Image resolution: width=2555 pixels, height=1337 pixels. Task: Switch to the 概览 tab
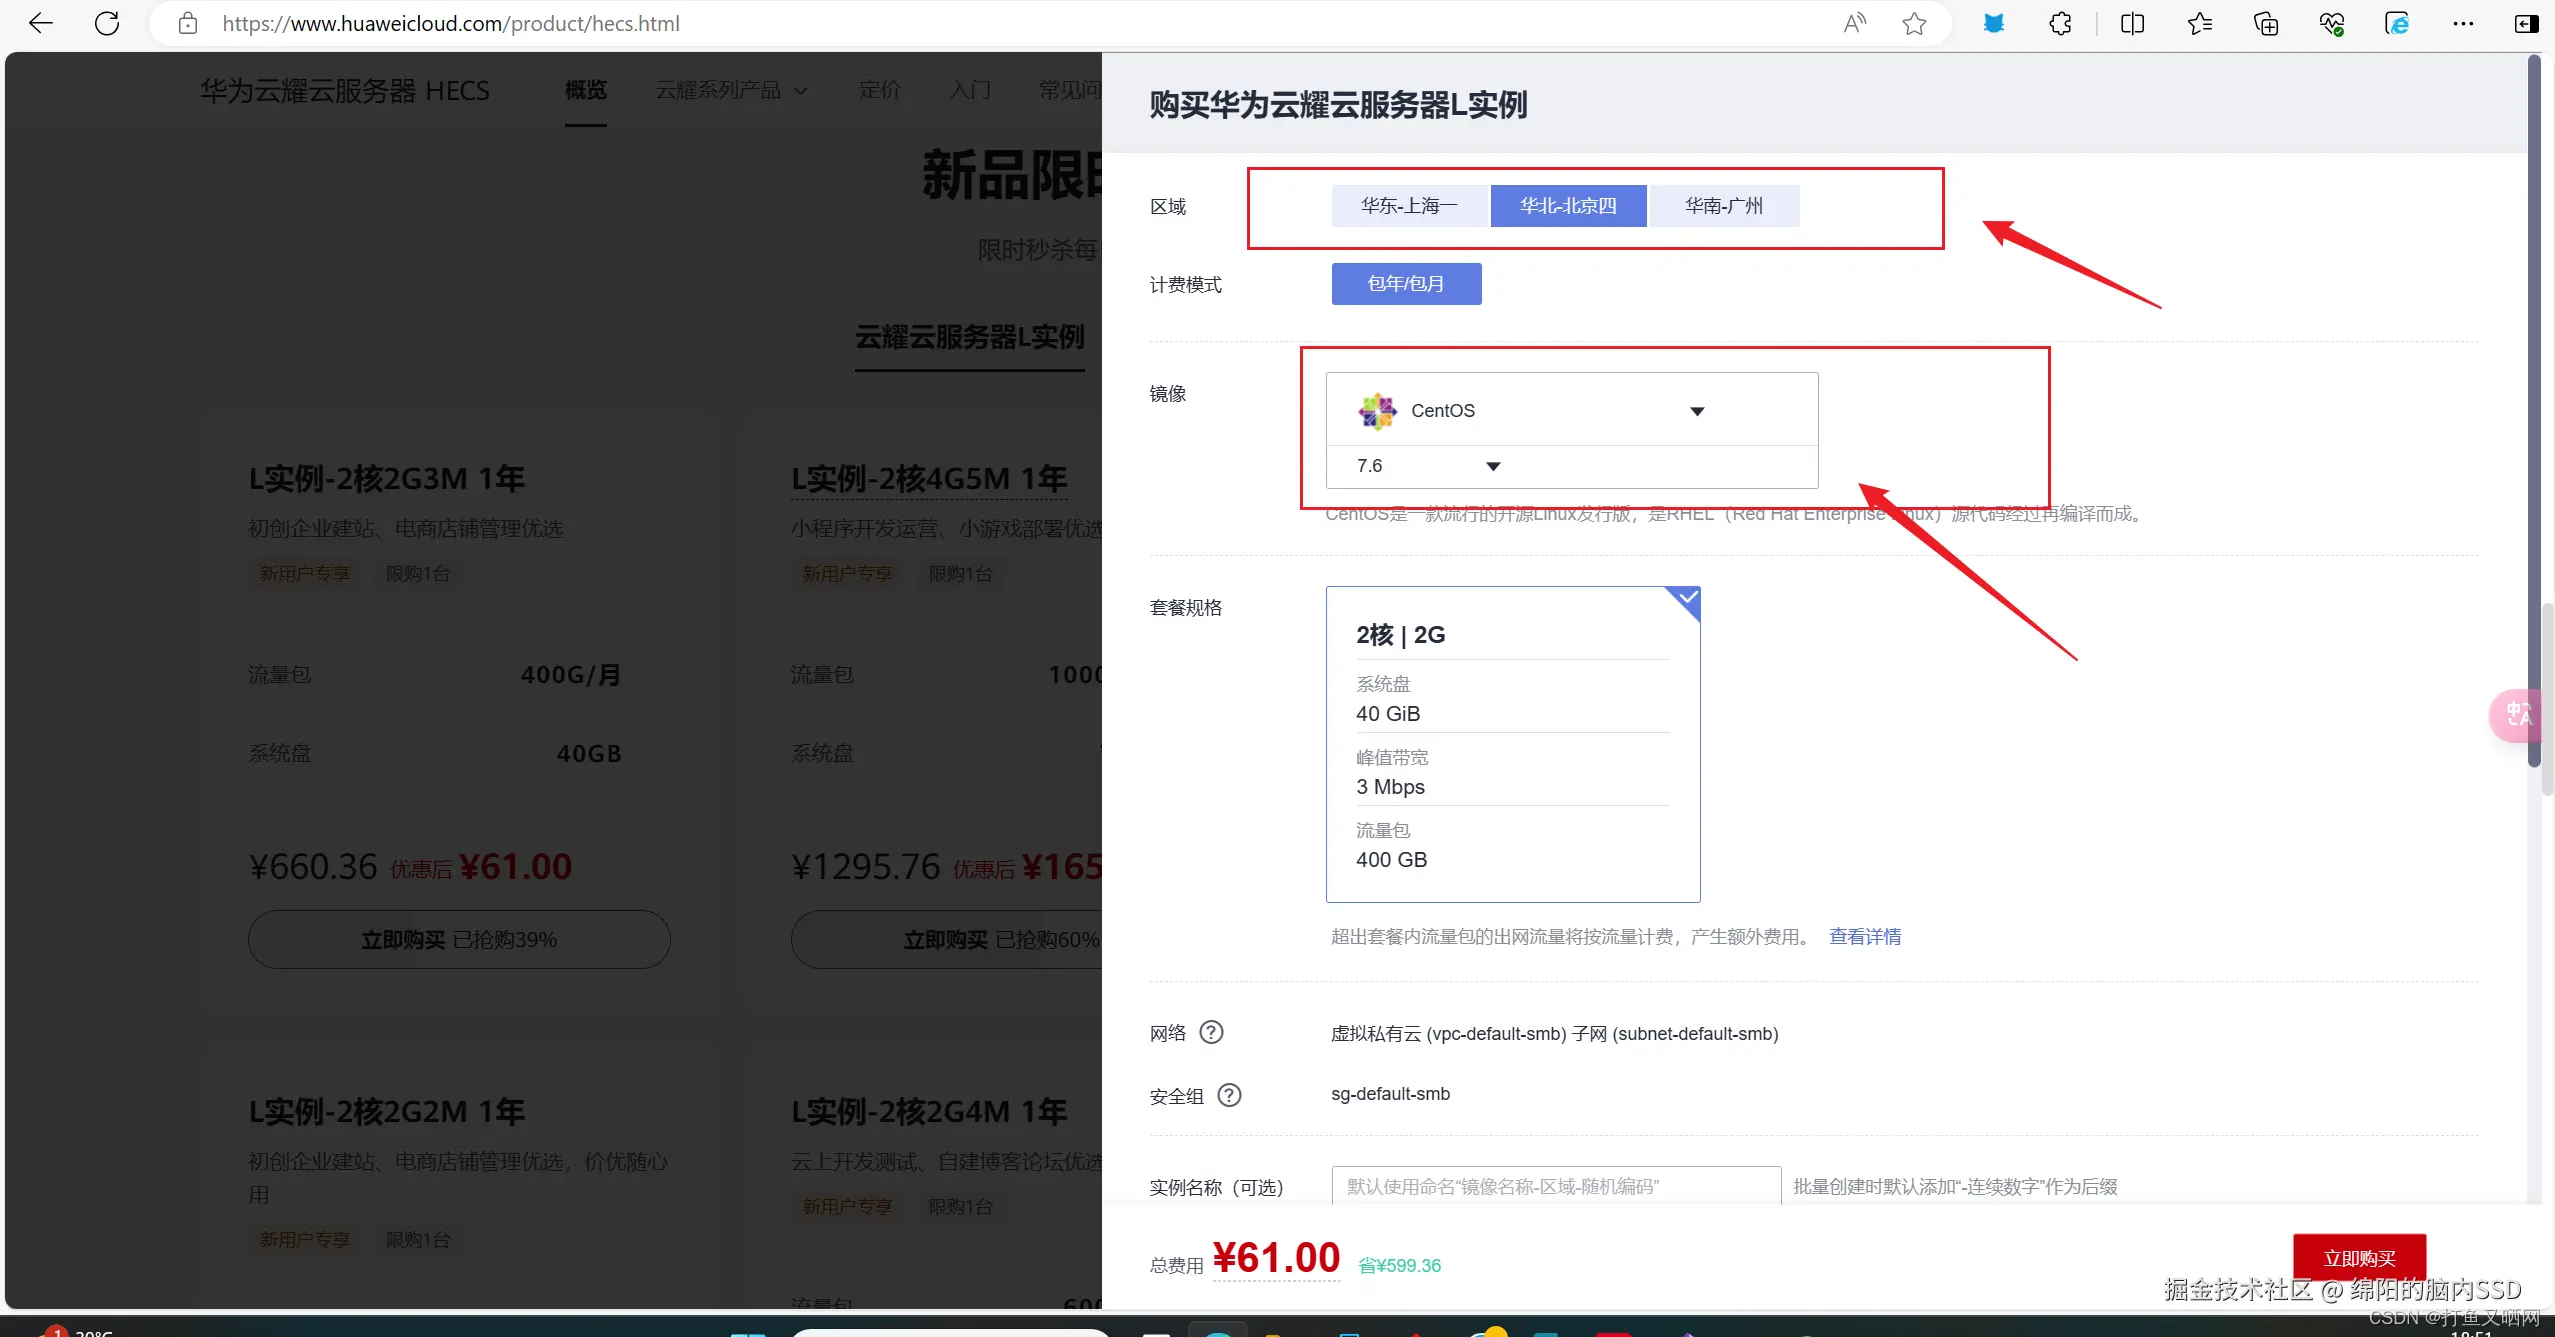(585, 90)
